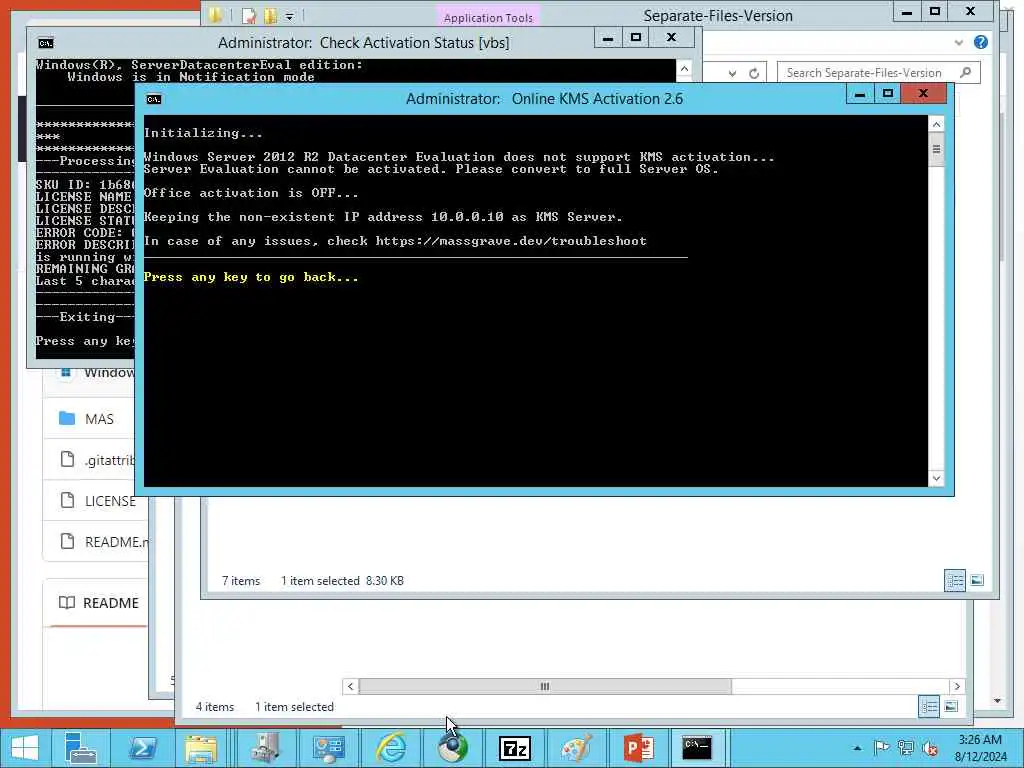Click the Check Activation Status window title bar
Image resolution: width=1024 pixels, height=768 pixels.
click(364, 42)
